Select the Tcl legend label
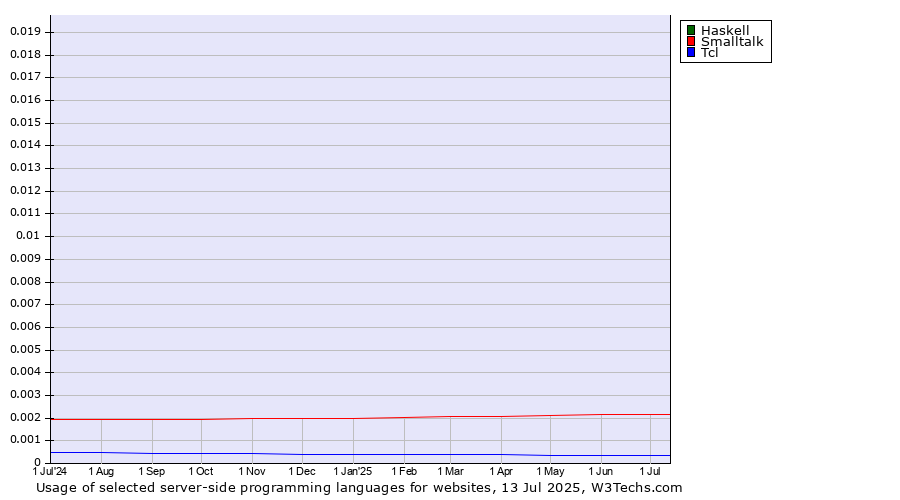Screen dimensions: 900x500 click(x=709, y=52)
